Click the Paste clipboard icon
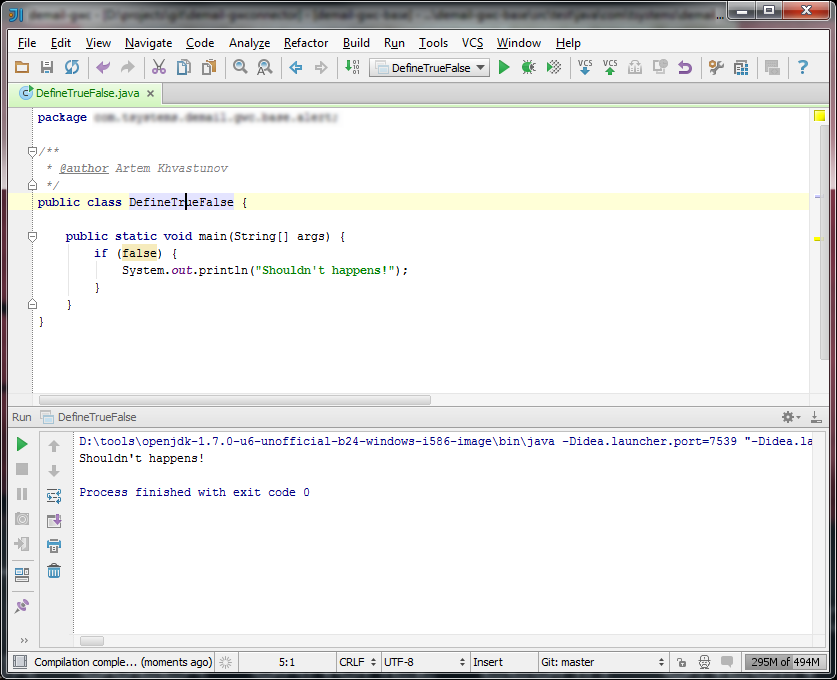Screen dimensions: 837x680 209,67
